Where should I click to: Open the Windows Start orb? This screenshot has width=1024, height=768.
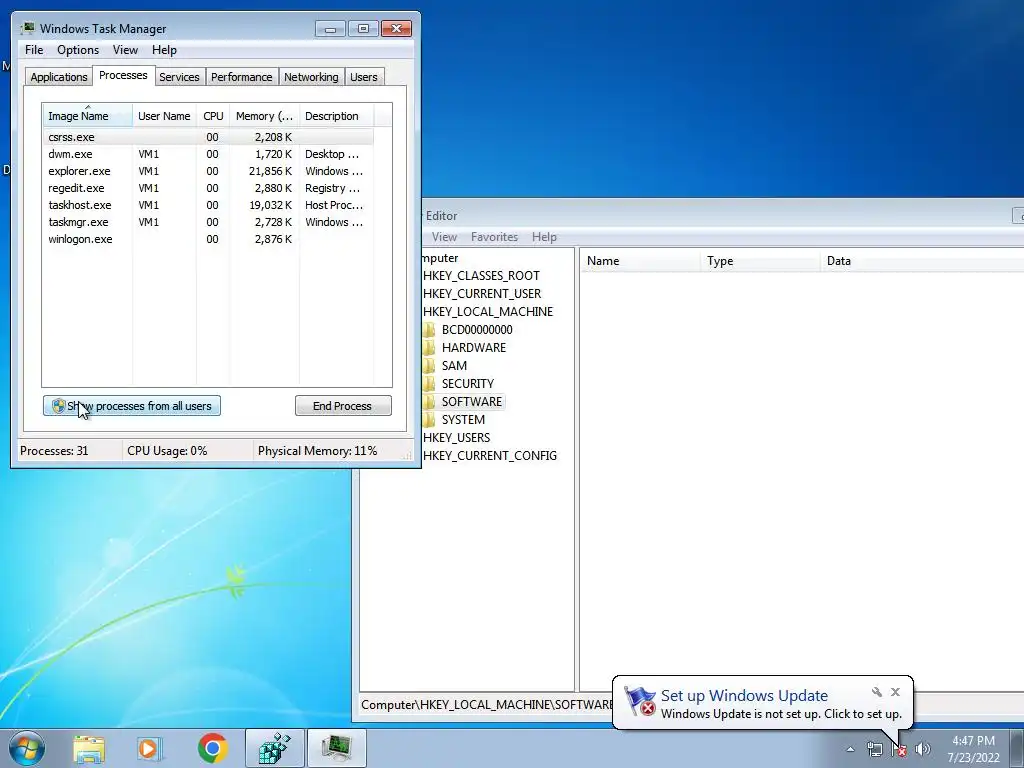point(27,748)
